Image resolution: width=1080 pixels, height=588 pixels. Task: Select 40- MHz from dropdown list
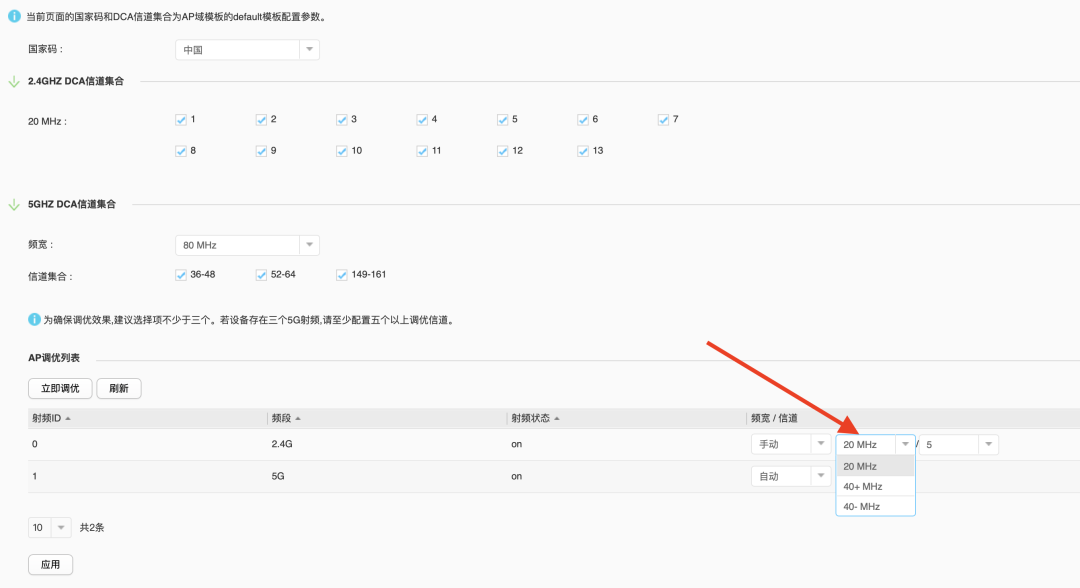point(875,506)
